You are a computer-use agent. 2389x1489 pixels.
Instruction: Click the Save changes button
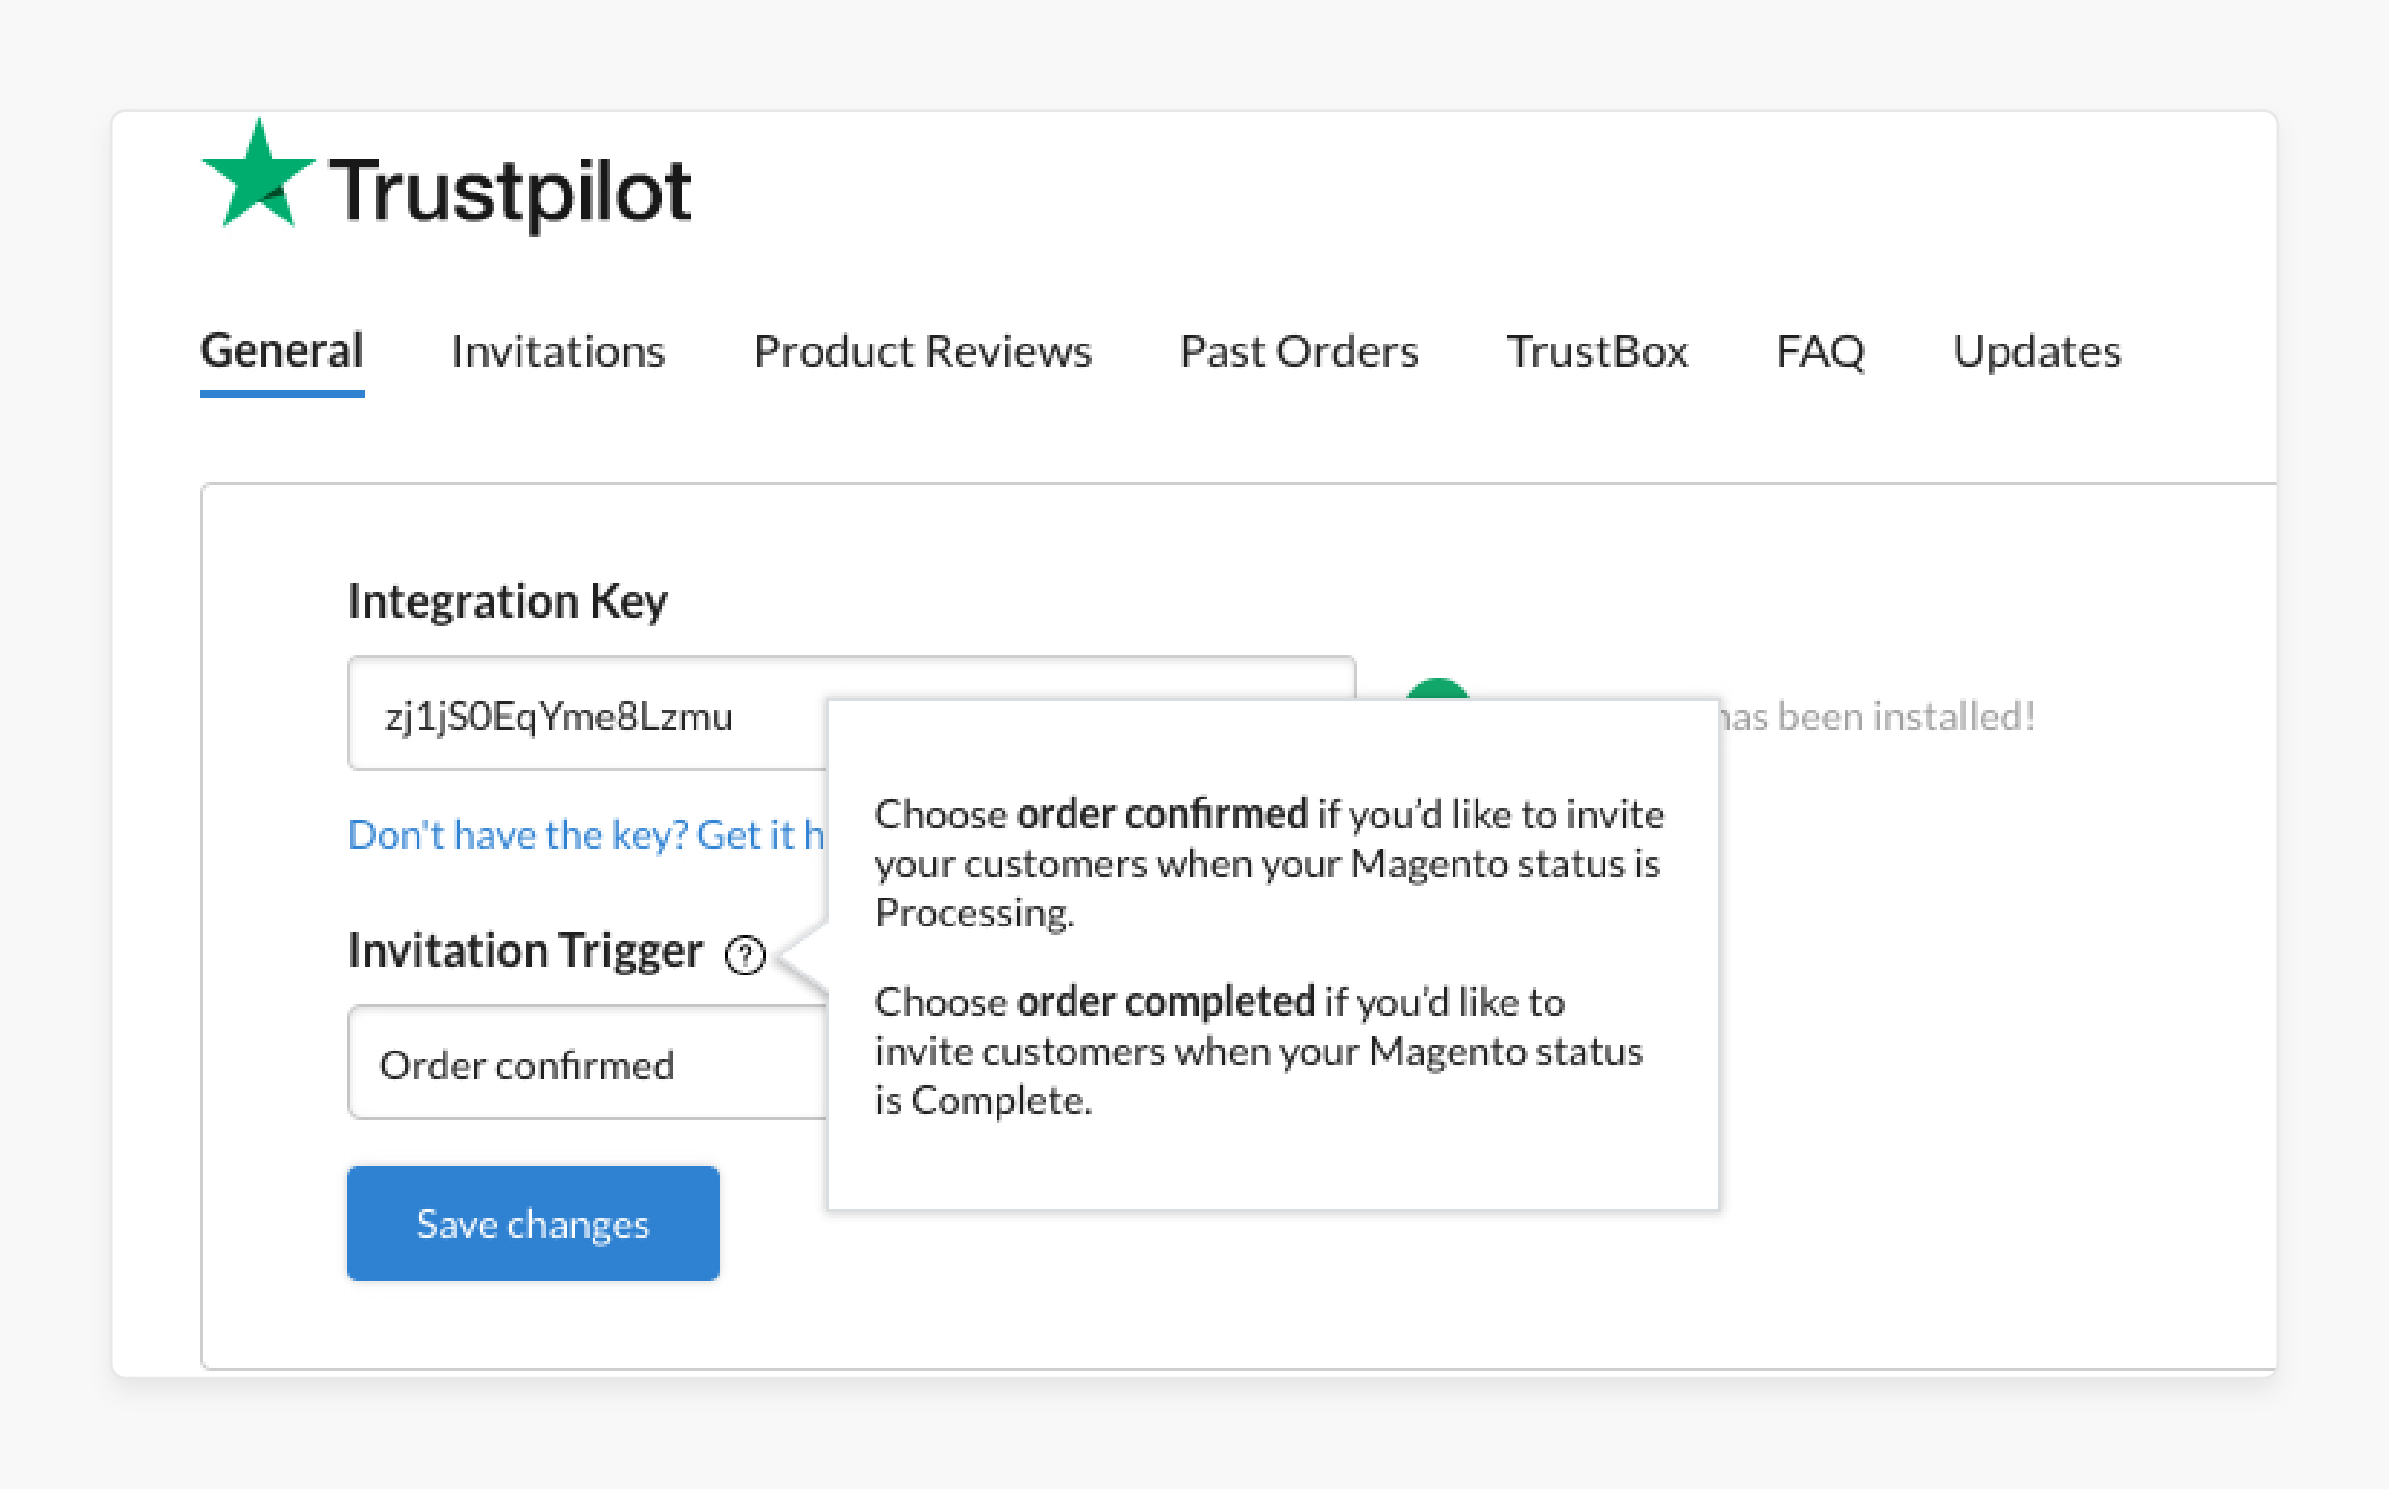(533, 1224)
